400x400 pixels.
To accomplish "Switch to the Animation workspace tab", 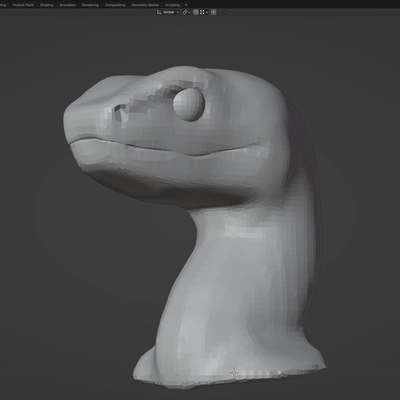I will click(67, 5).
